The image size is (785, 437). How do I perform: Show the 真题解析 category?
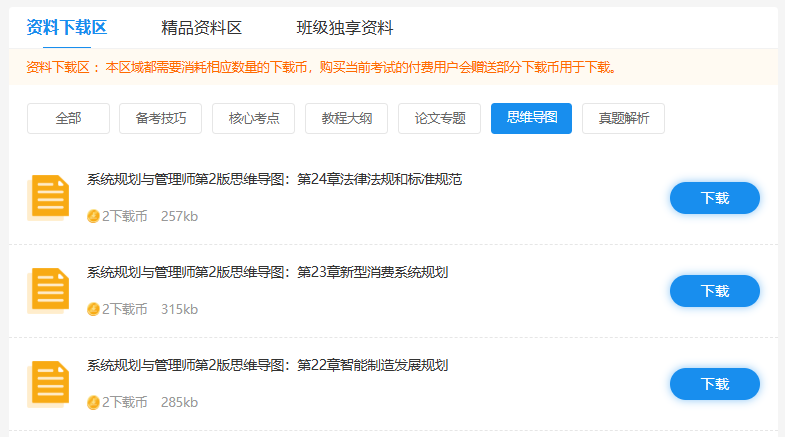click(x=623, y=118)
